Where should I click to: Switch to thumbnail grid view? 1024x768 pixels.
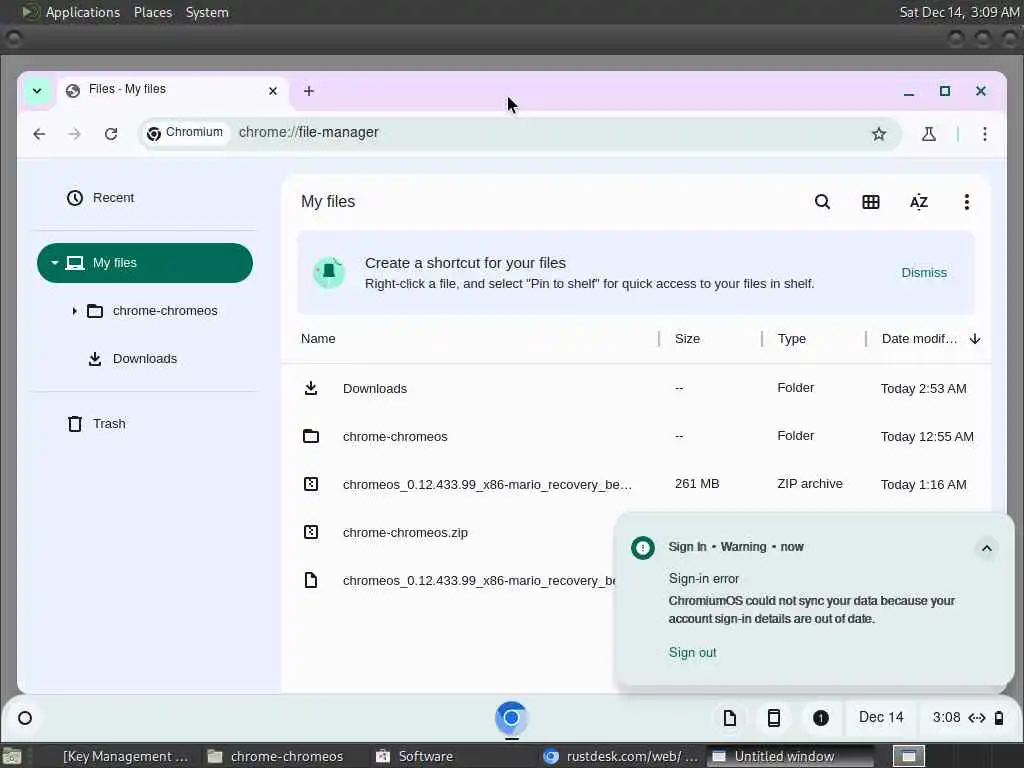(x=871, y=202)
